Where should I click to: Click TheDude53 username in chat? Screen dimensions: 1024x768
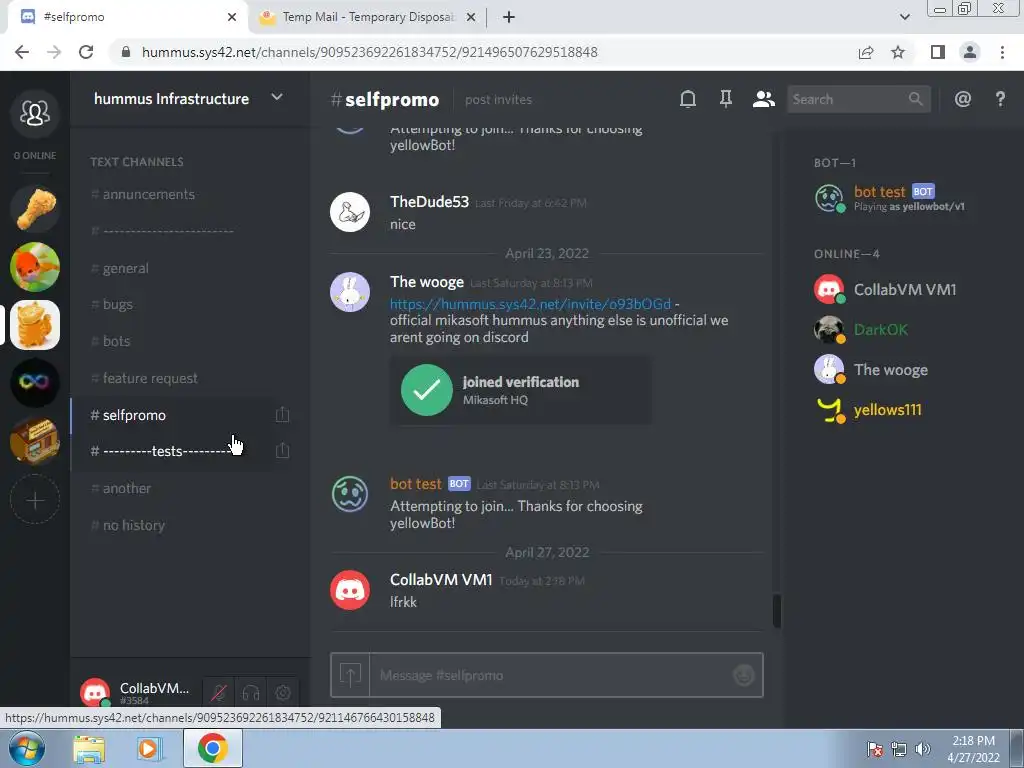[429, 202]
